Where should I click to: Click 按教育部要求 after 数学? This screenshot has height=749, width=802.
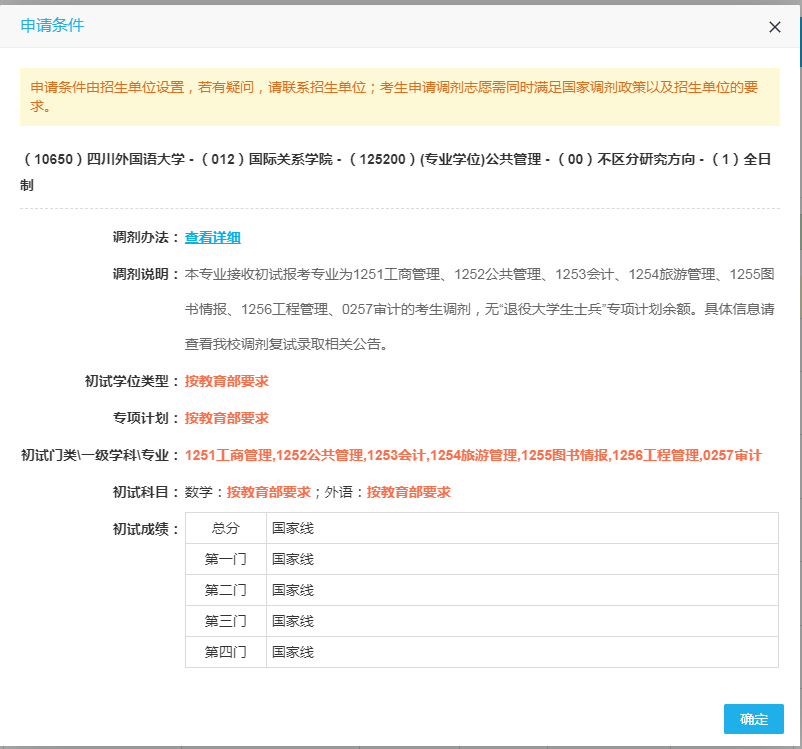coord(269,492)
